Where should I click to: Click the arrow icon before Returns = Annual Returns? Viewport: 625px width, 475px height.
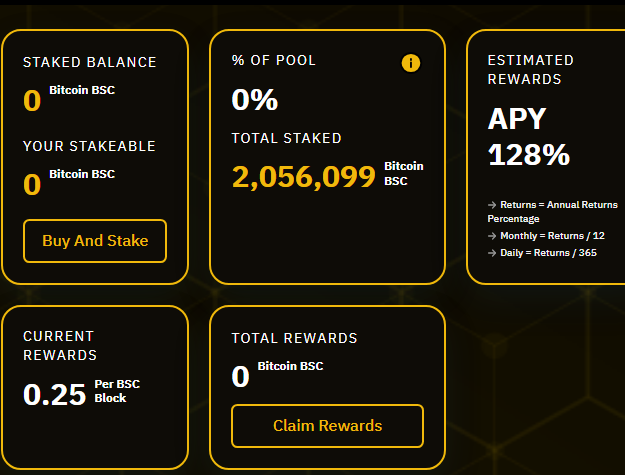492,205
